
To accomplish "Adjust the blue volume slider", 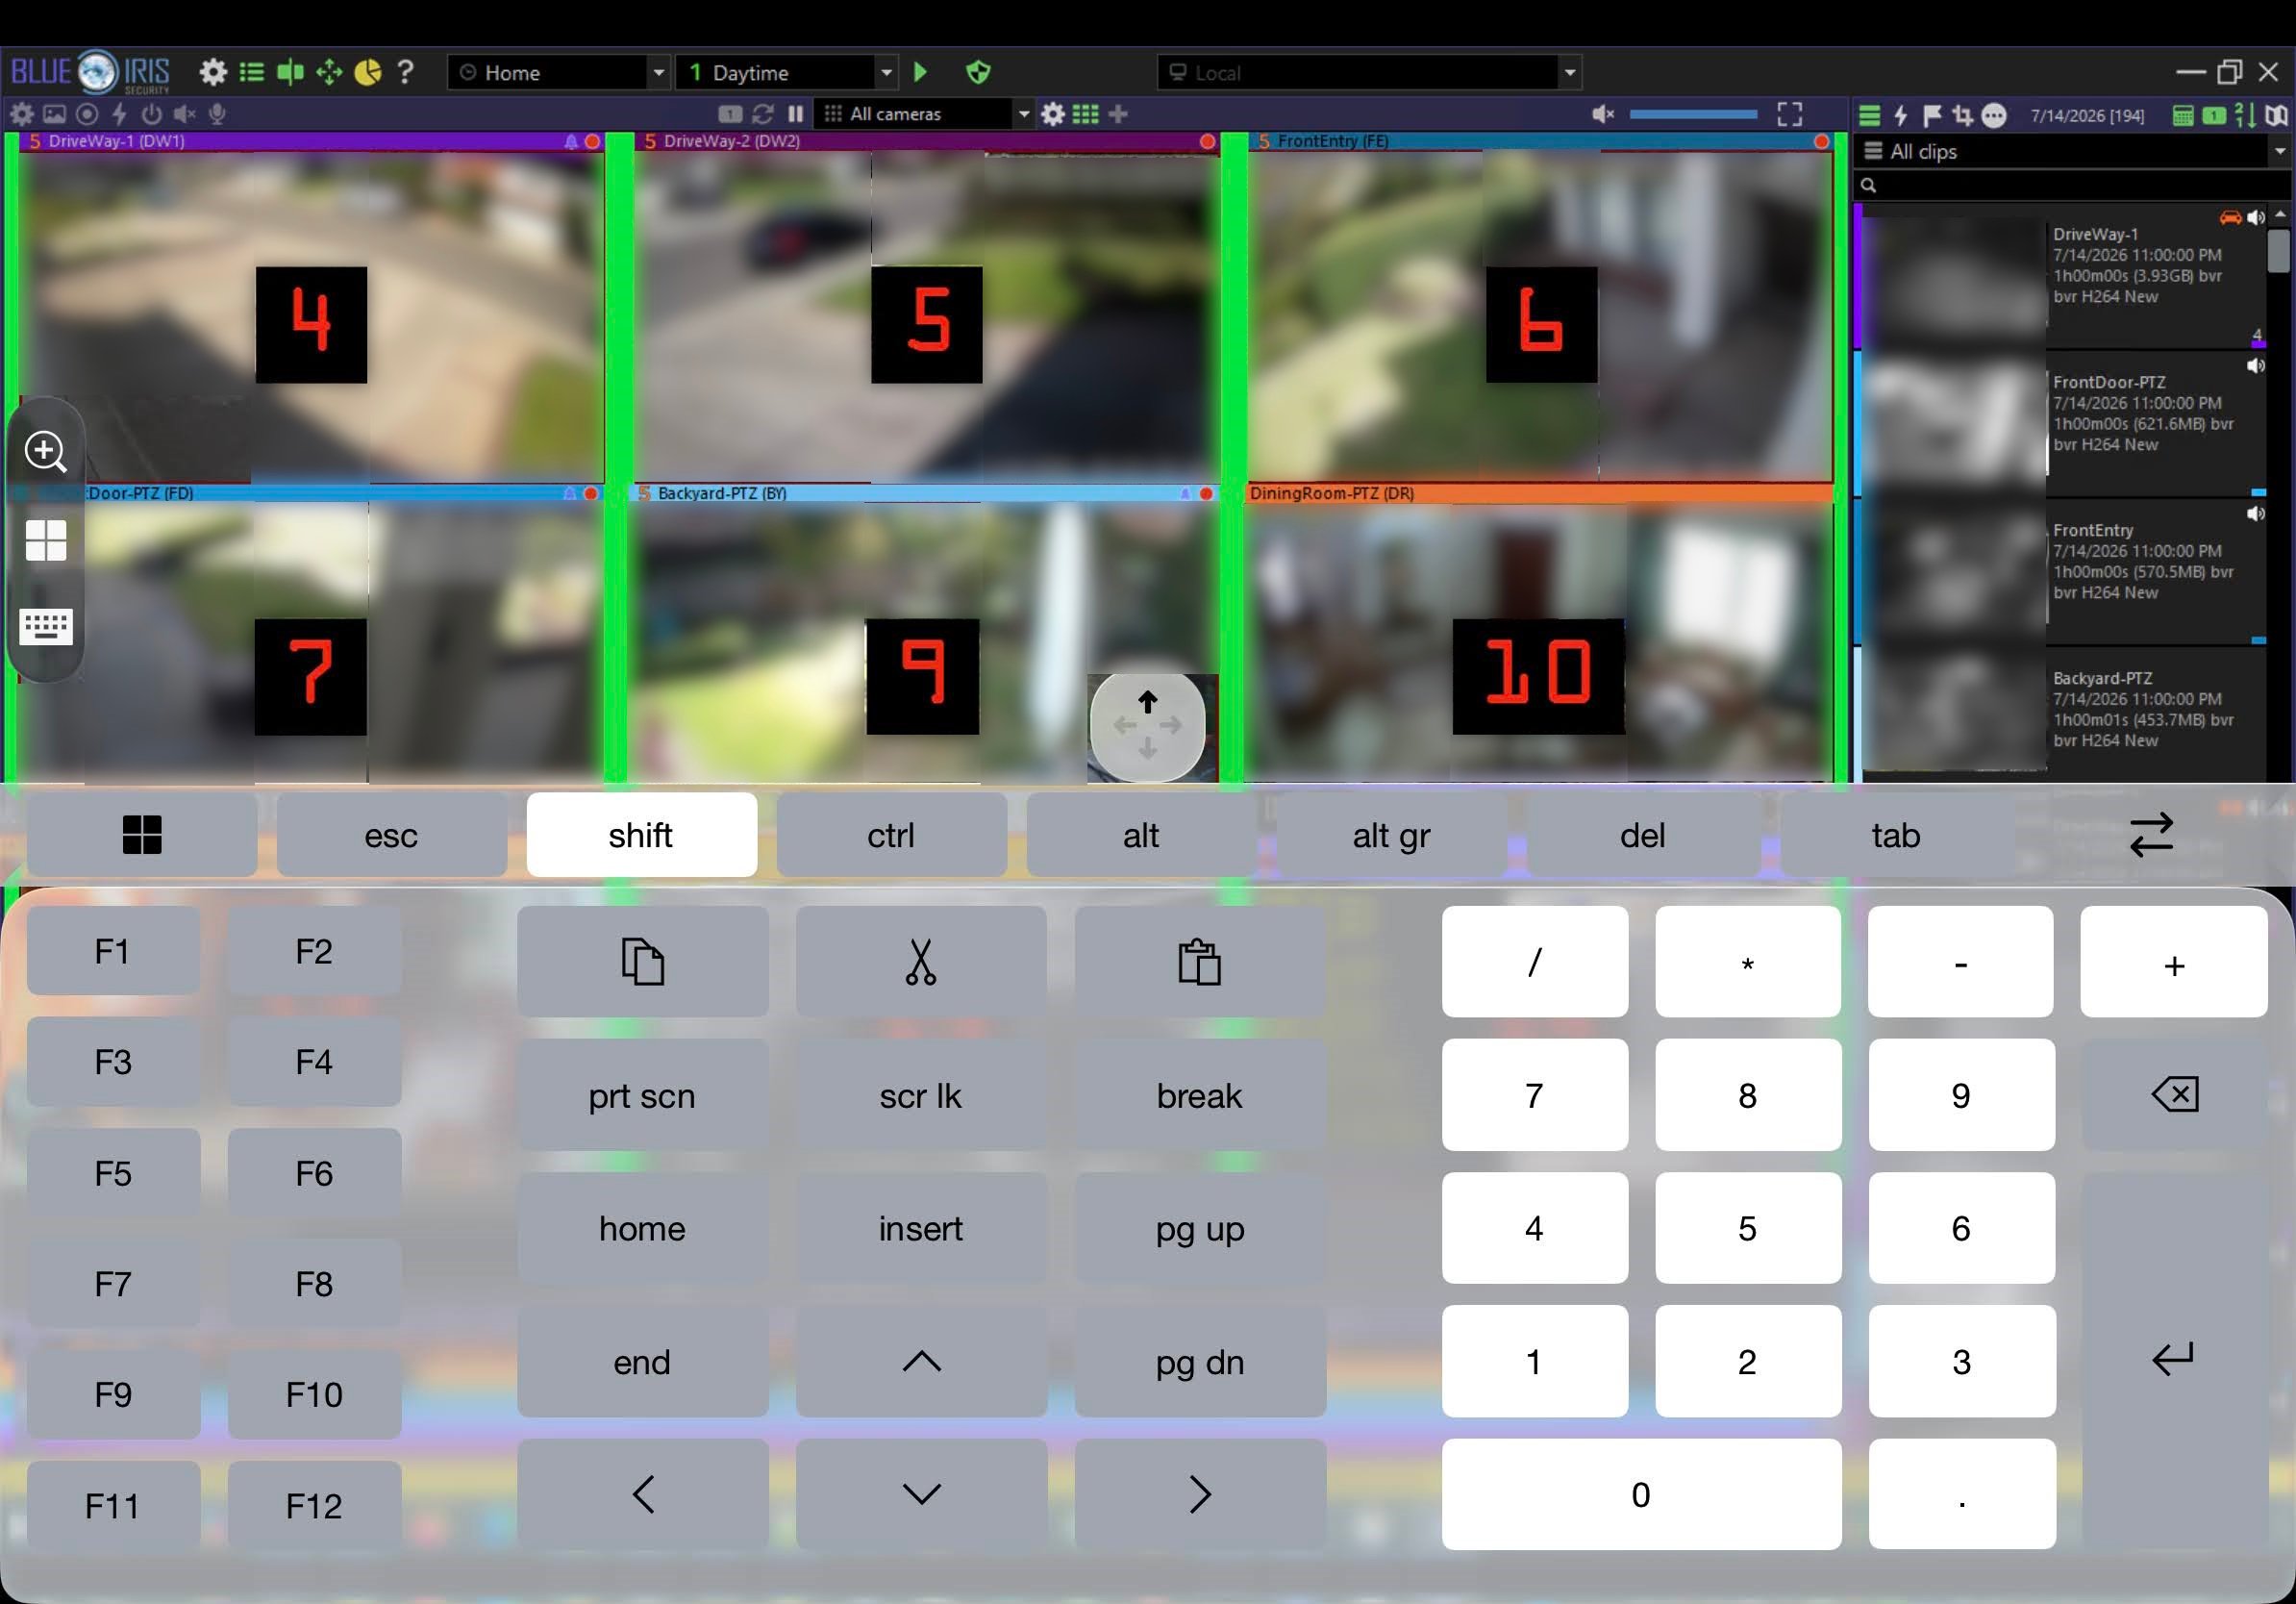I will tap(1693, 114).
